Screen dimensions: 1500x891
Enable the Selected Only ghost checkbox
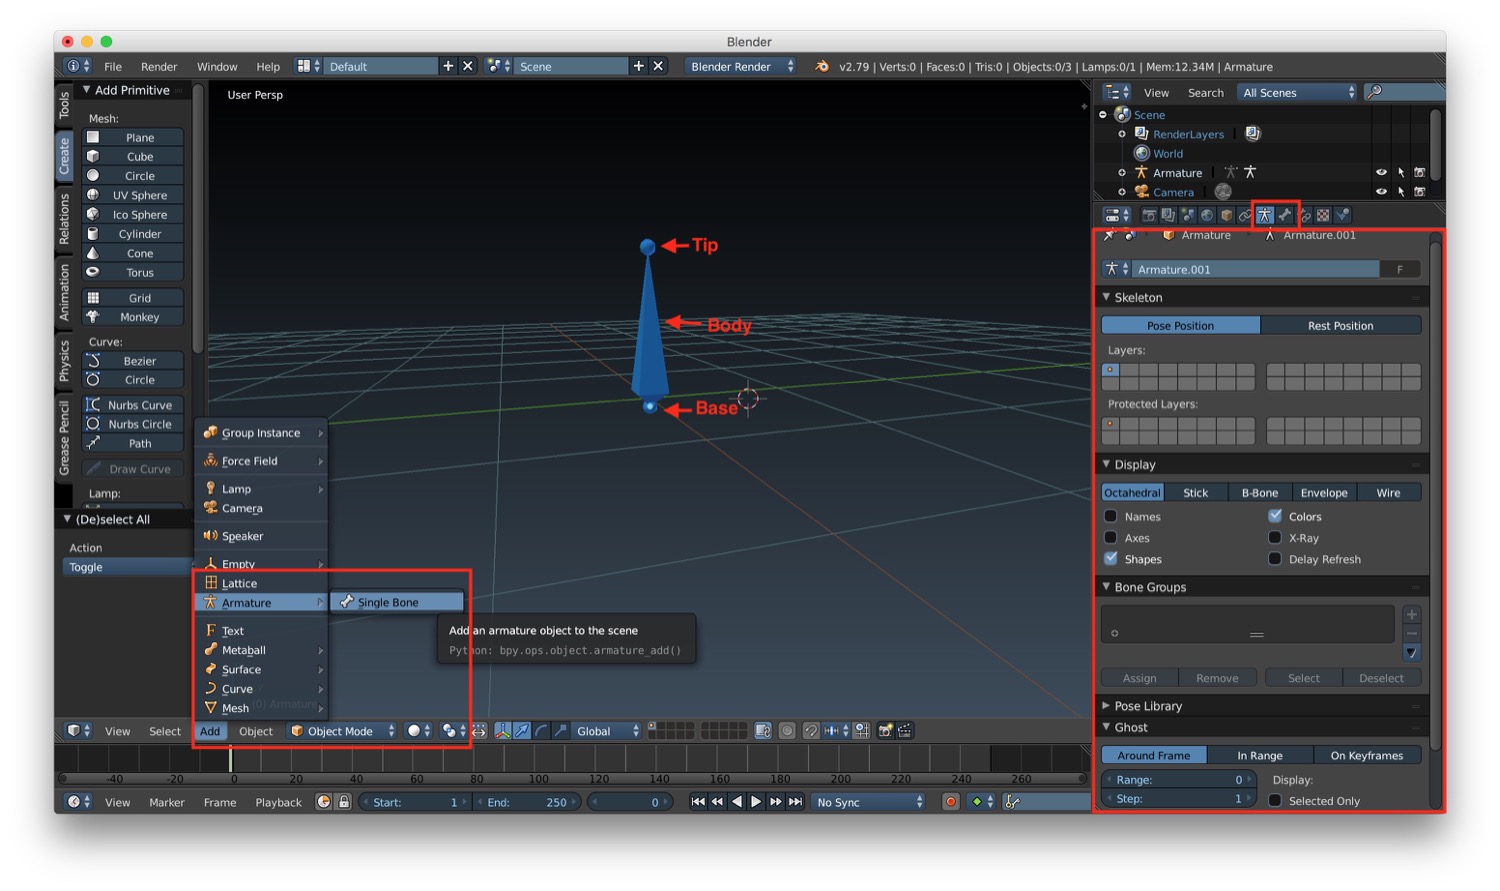(1275, 800)
